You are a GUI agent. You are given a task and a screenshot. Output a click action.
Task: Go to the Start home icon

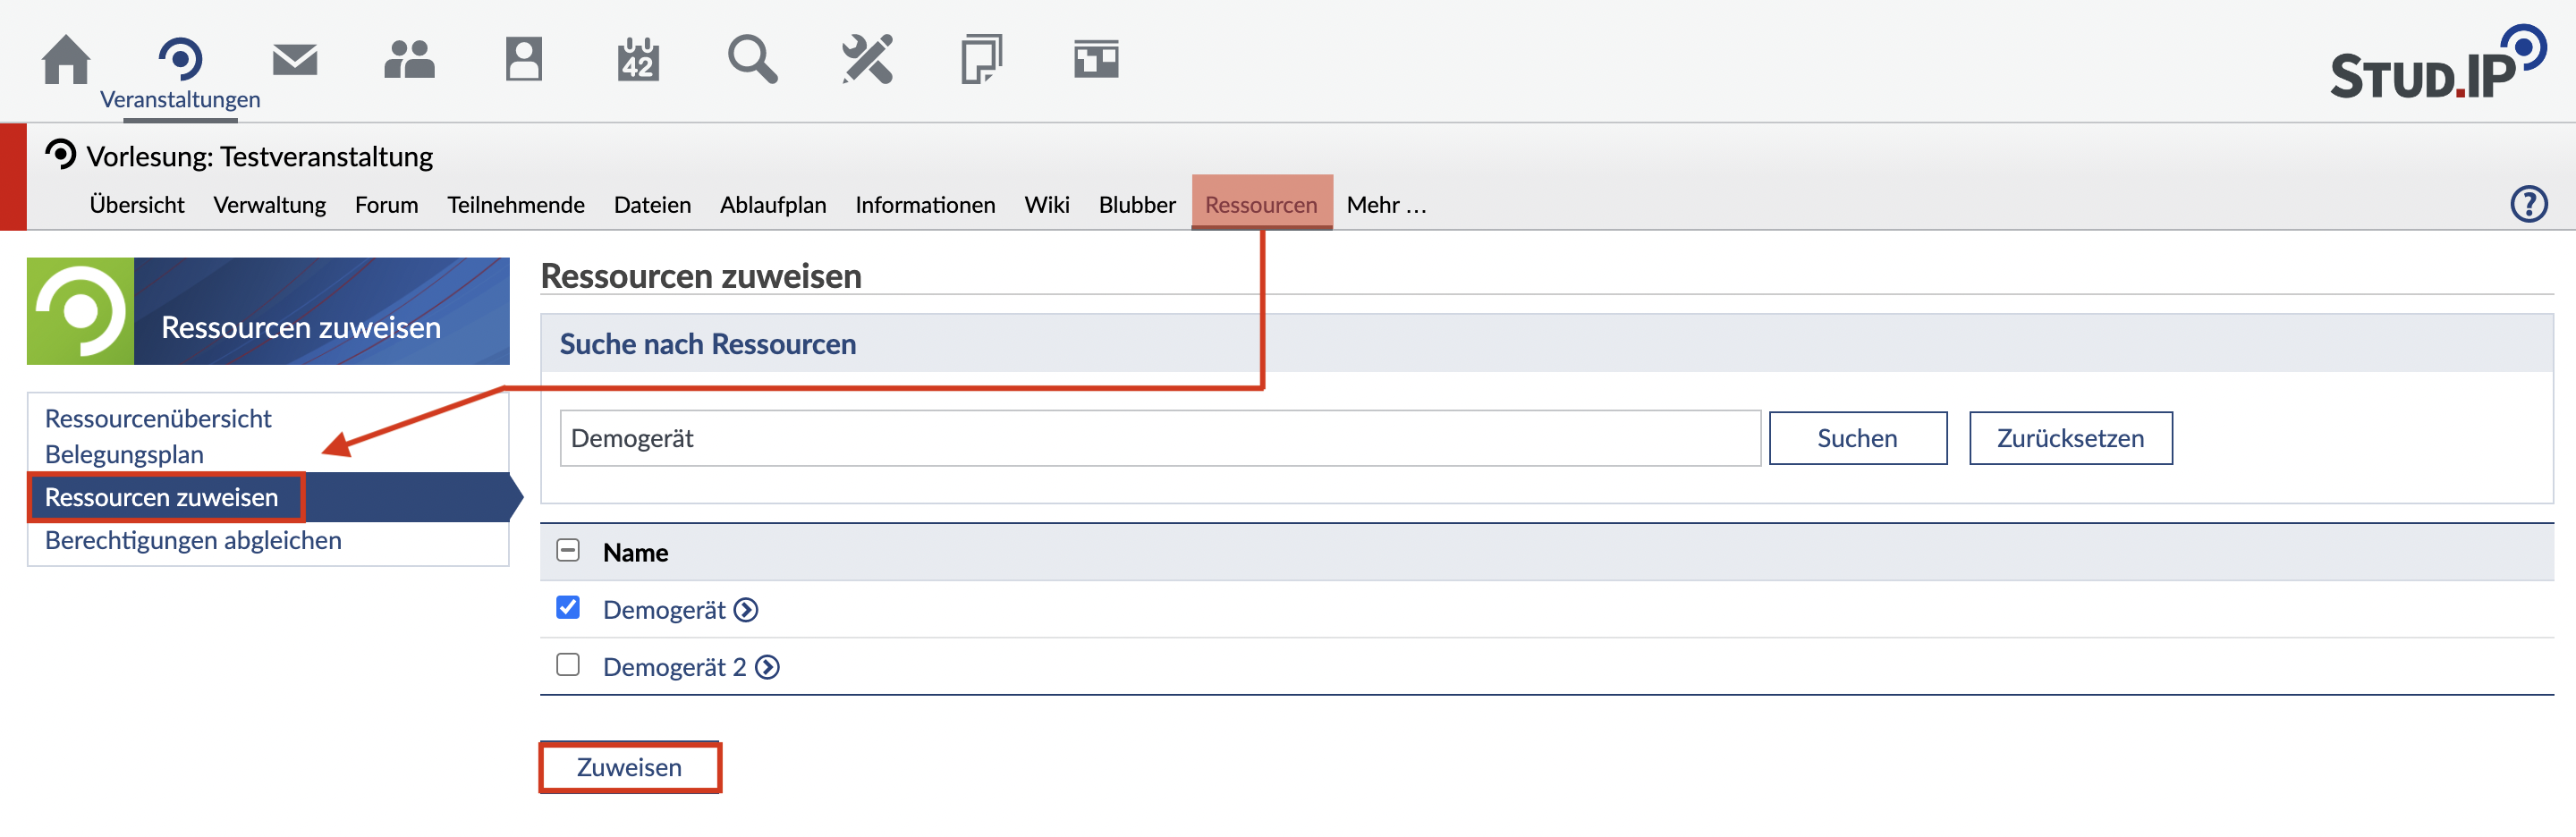click(x=66, y=59)
